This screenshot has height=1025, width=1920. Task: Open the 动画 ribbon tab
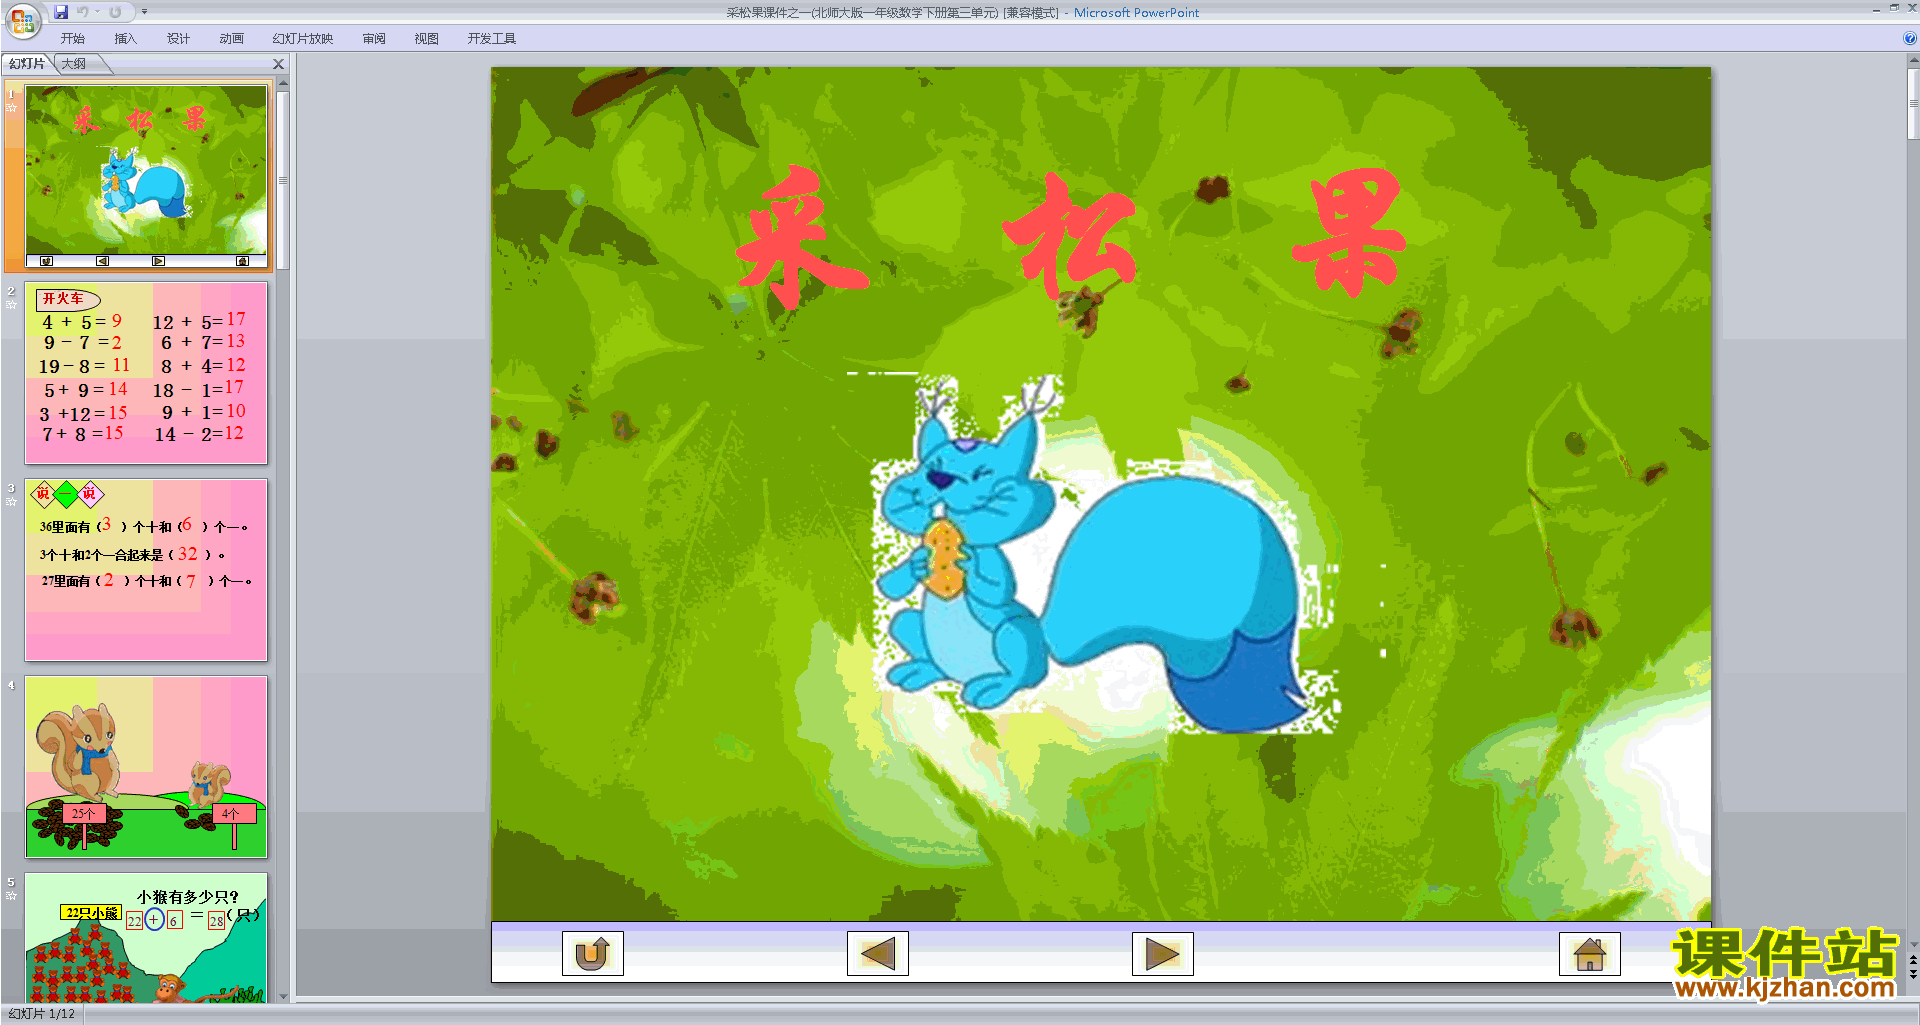click(x=231, y=38)
